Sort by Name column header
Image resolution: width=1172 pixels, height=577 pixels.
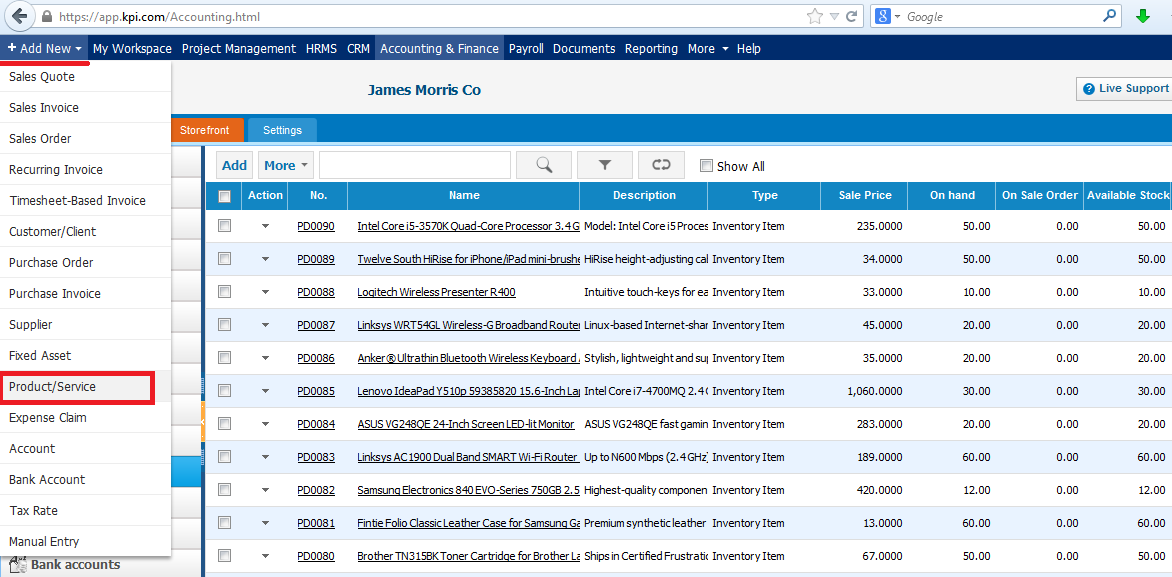click(464, 195)
